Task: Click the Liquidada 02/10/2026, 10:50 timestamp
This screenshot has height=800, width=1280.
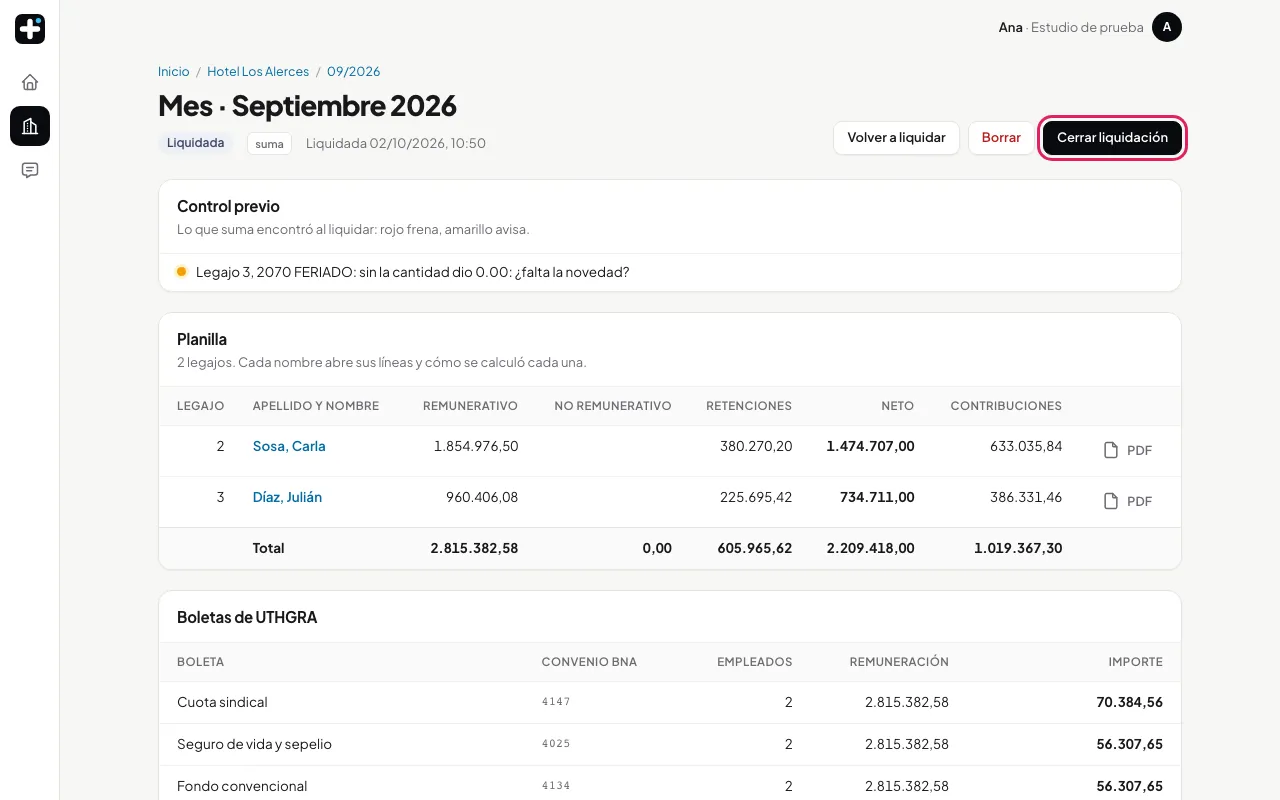Action: tap(396, 143)
